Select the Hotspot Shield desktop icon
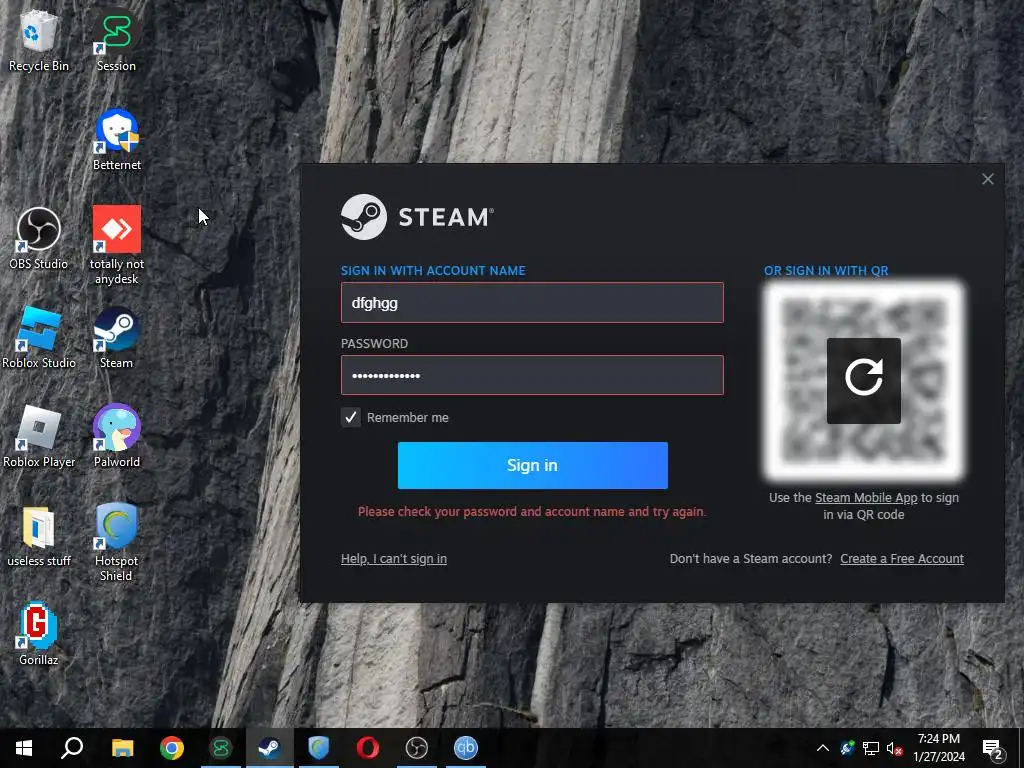Screen dimensions: 1024x768 pyautogui.click(x=116, y=542)
